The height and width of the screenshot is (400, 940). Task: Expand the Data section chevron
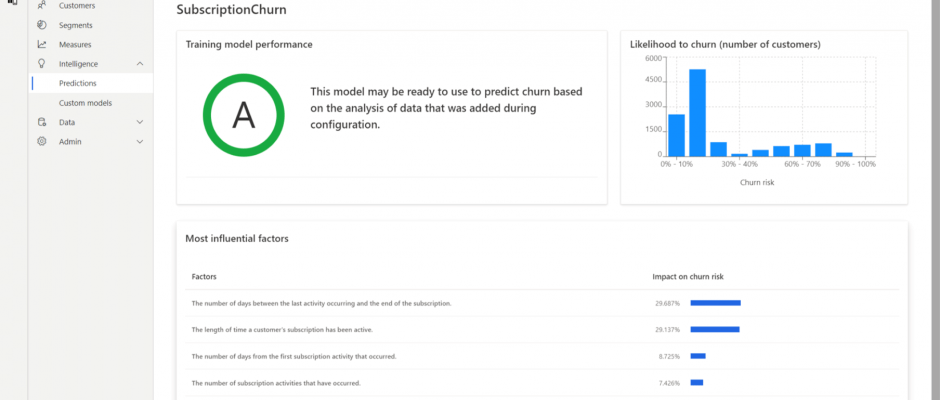(140, 122)
